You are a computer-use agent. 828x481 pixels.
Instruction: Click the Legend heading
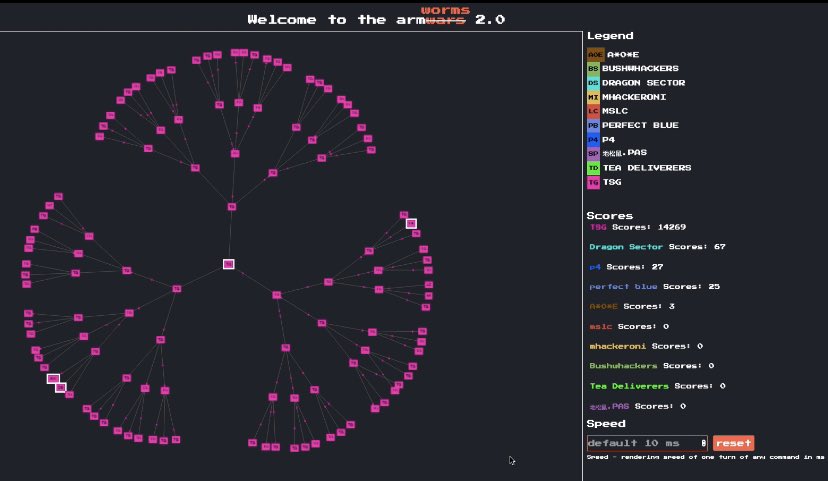pos(610,36)
